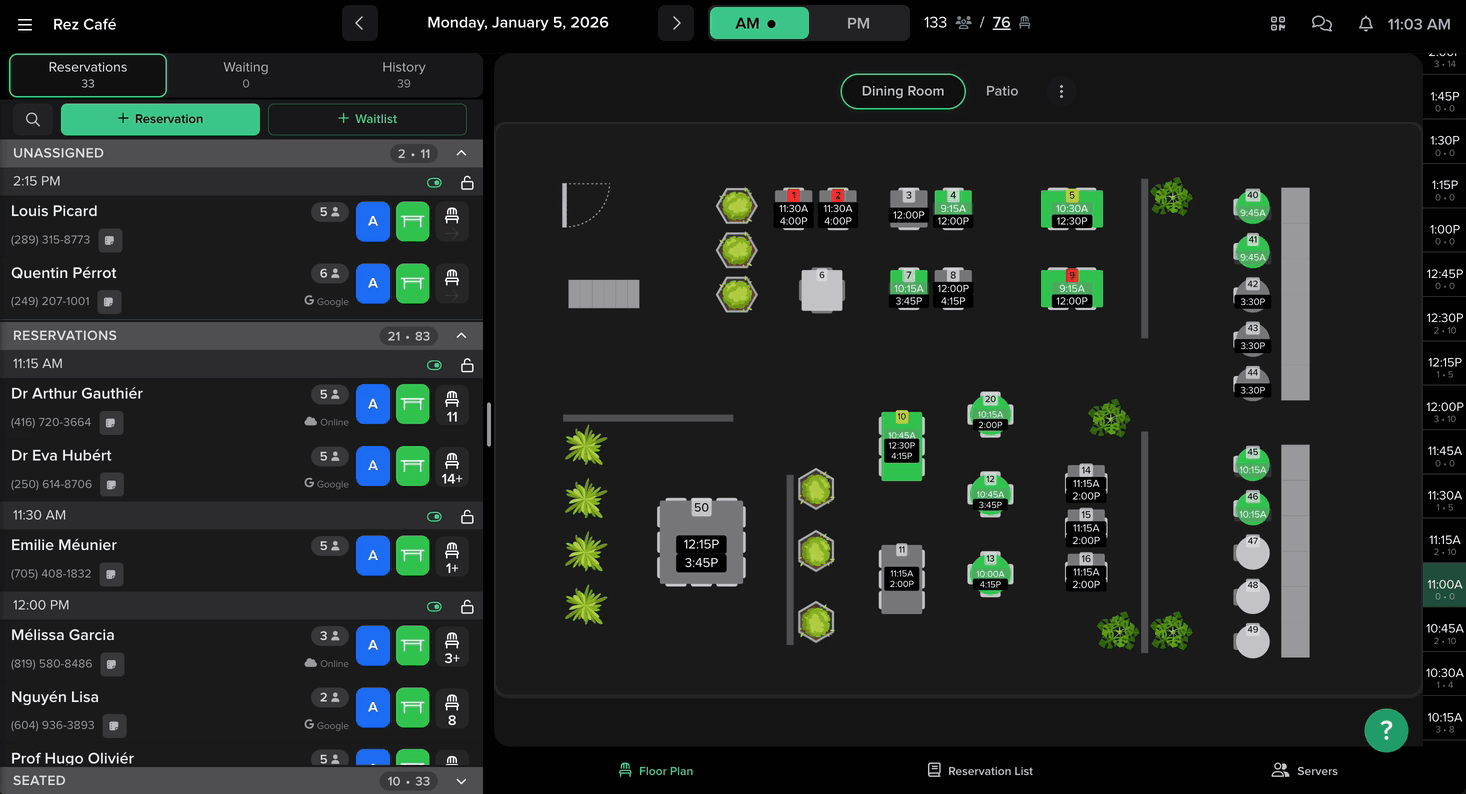Select 12:00P slot in the timeline
The height and width of the screenshot is (794, 1466).
click(1444, 412)
